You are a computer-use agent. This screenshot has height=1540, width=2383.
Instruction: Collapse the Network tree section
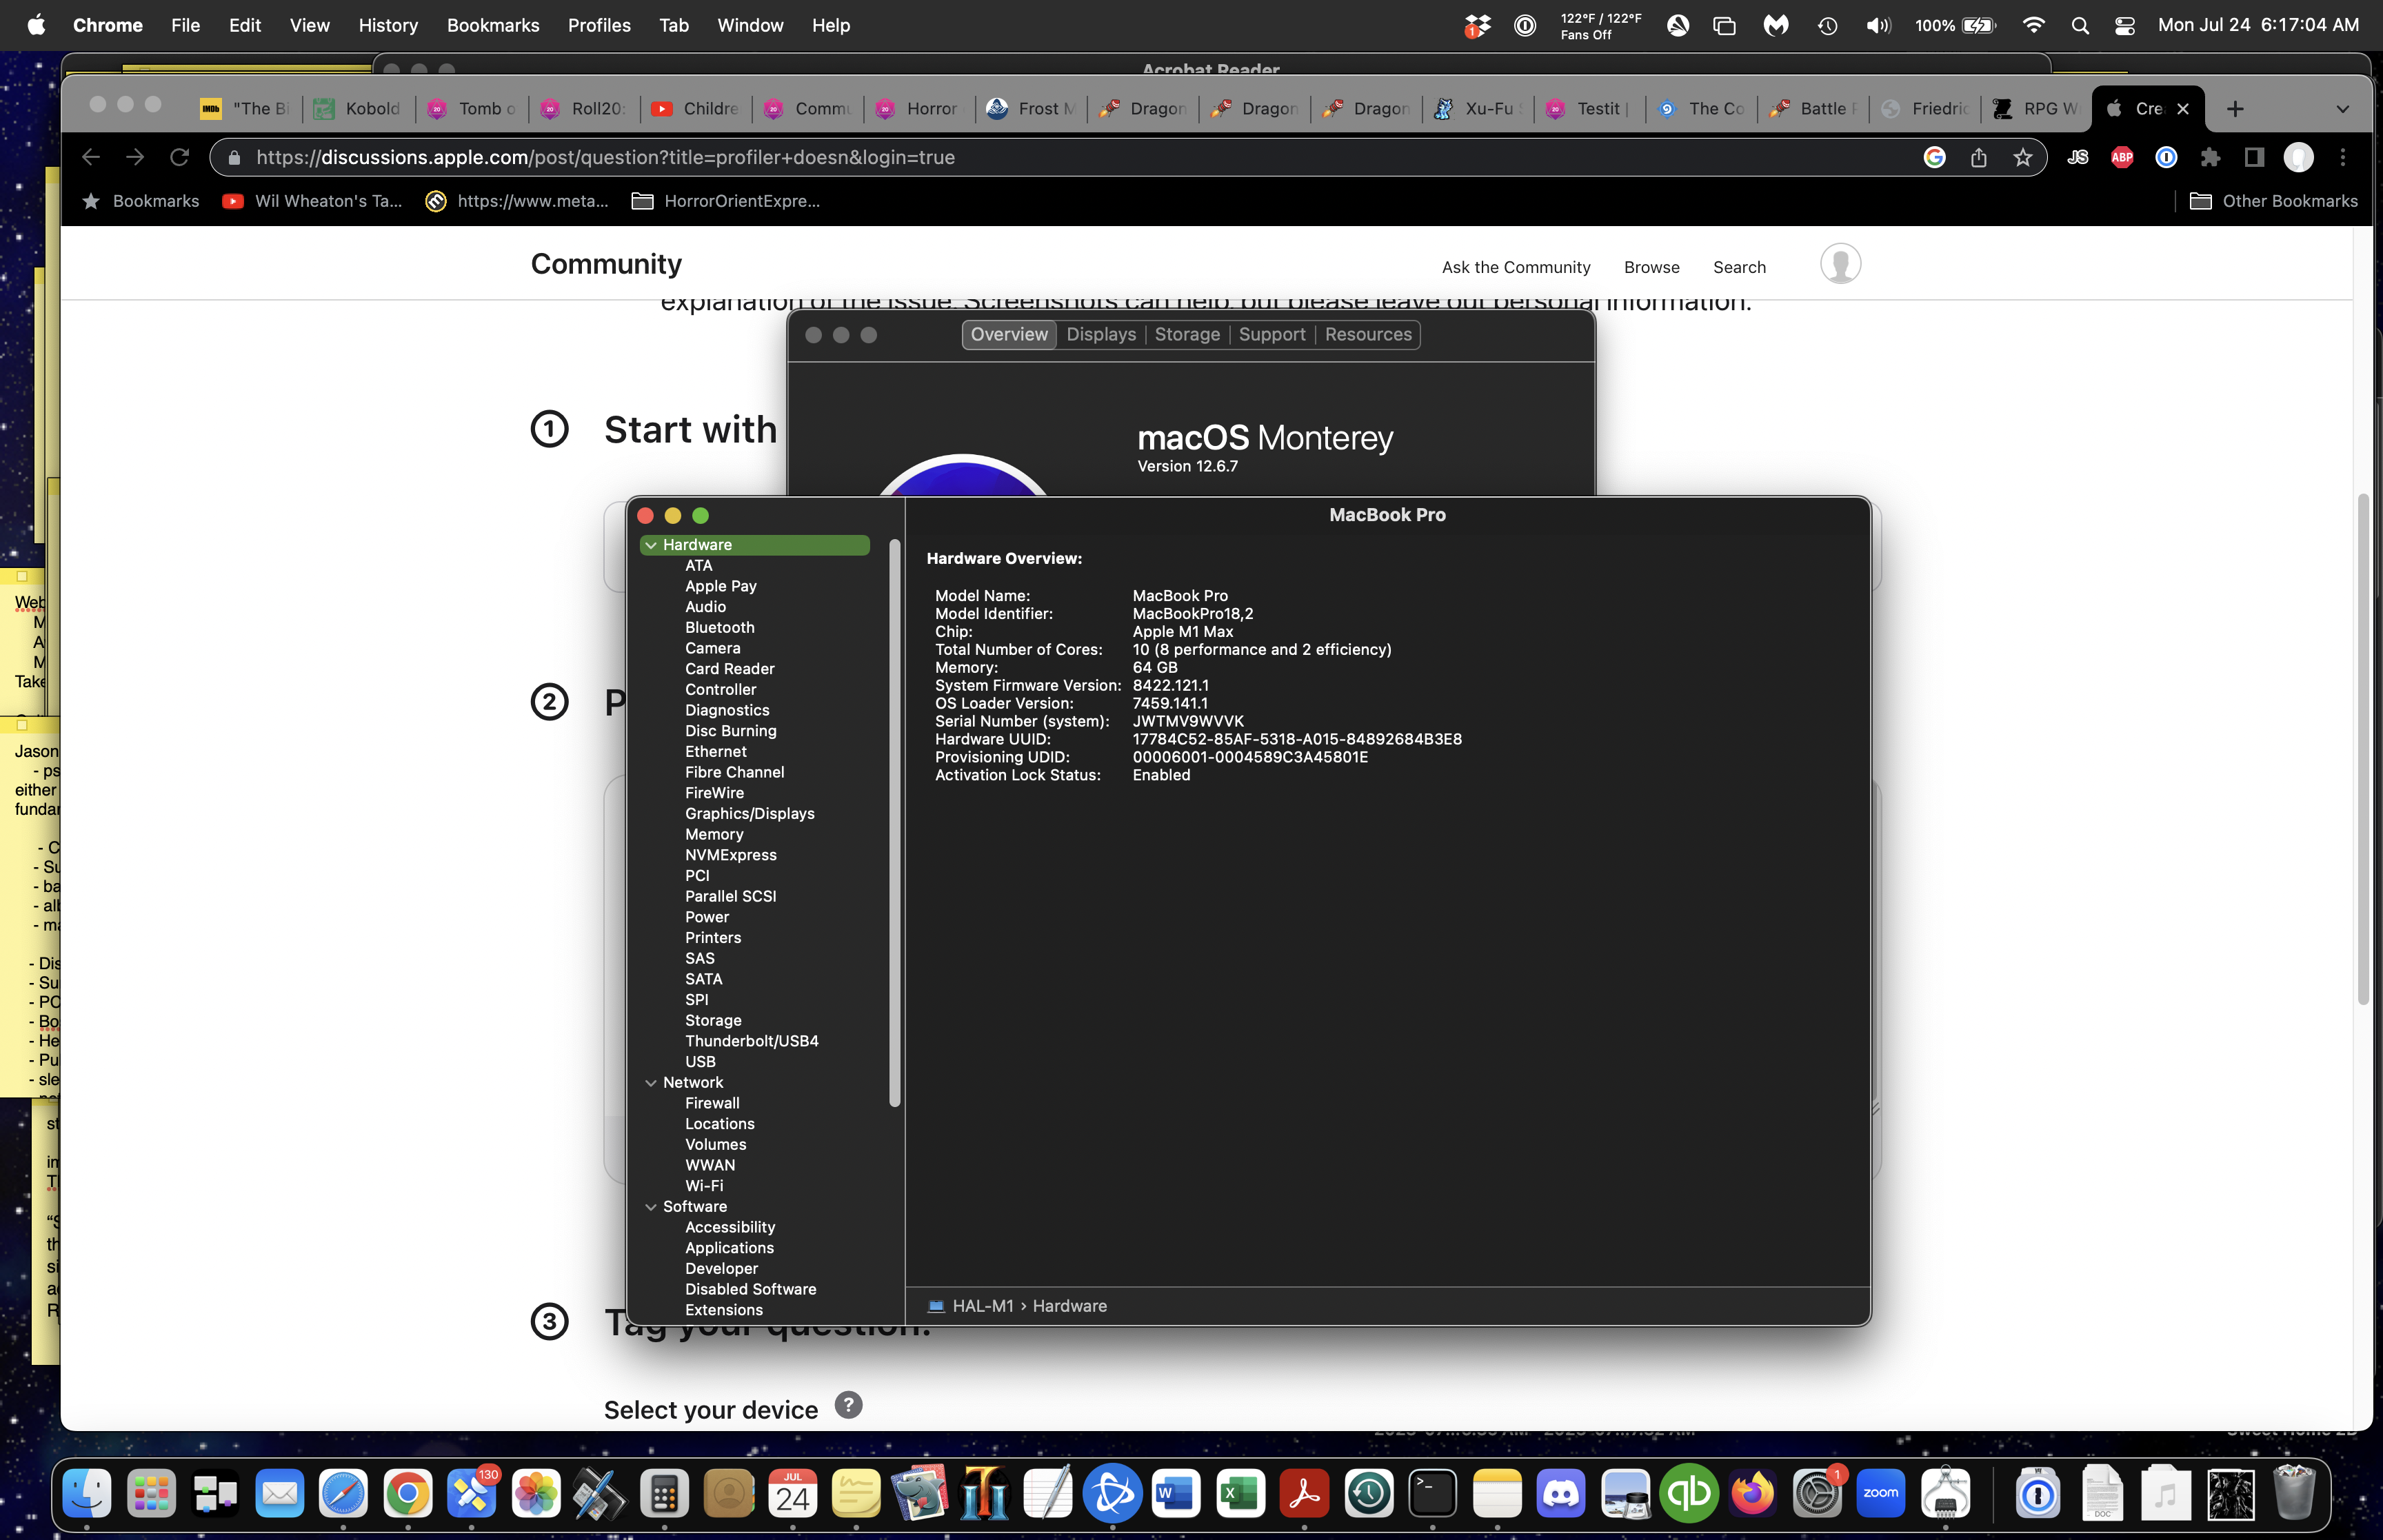tap(651, 1083)
